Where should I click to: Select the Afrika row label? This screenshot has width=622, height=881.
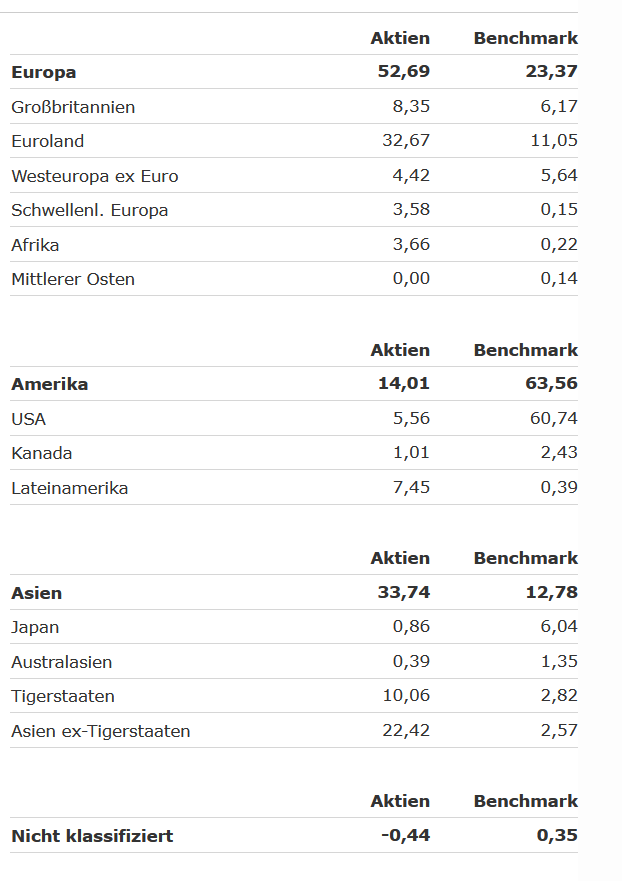35,245
